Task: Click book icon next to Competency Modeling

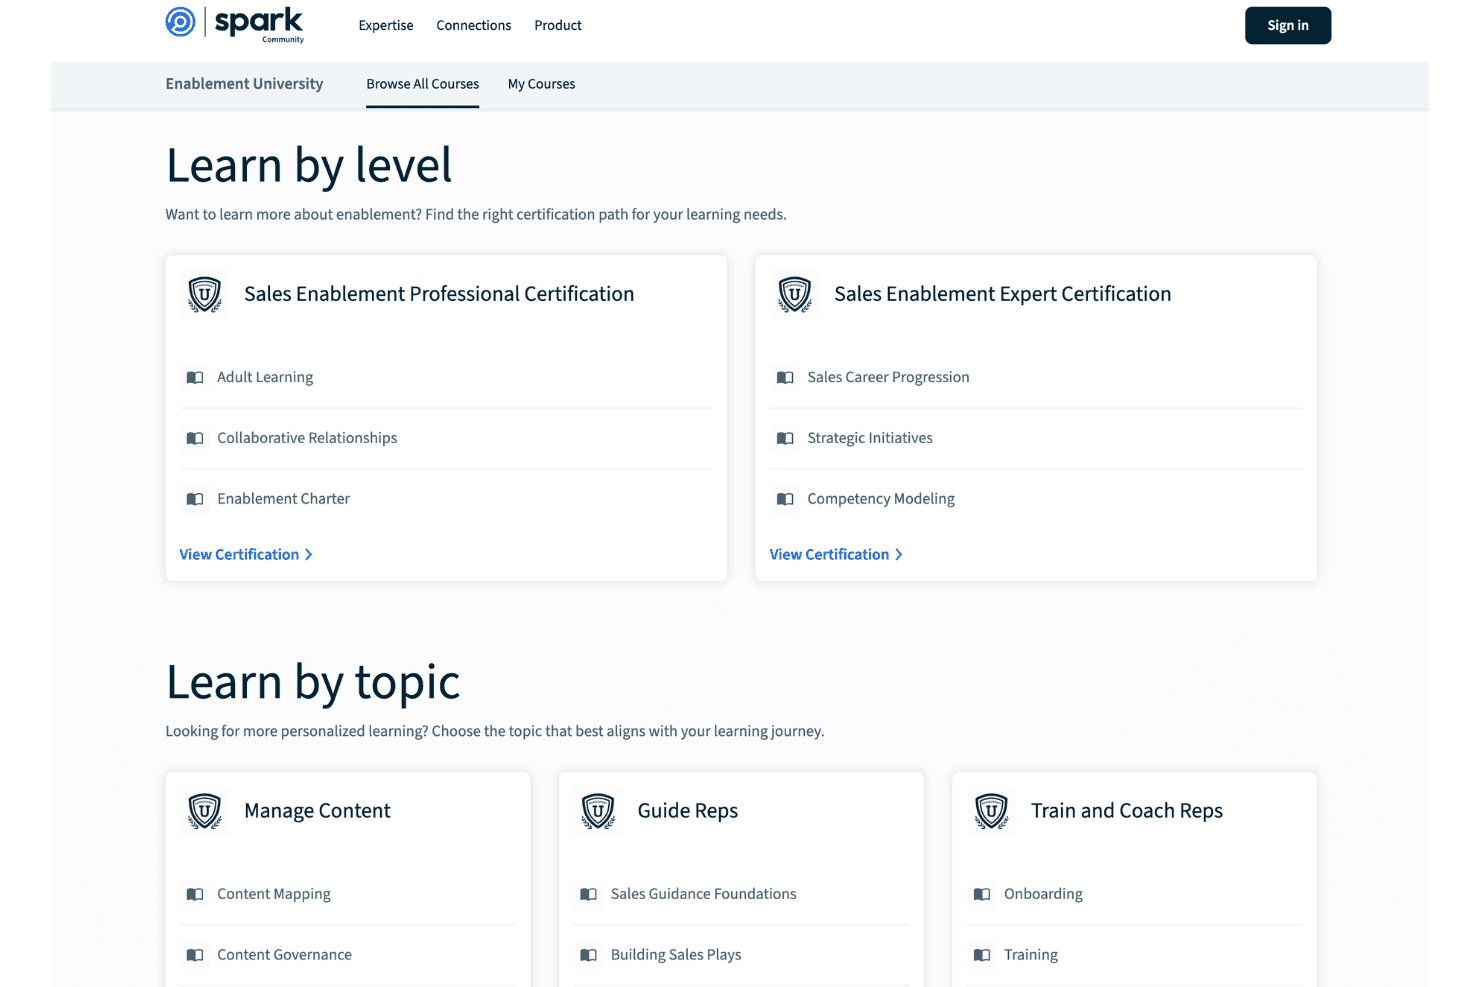Action: click(785, 499)
